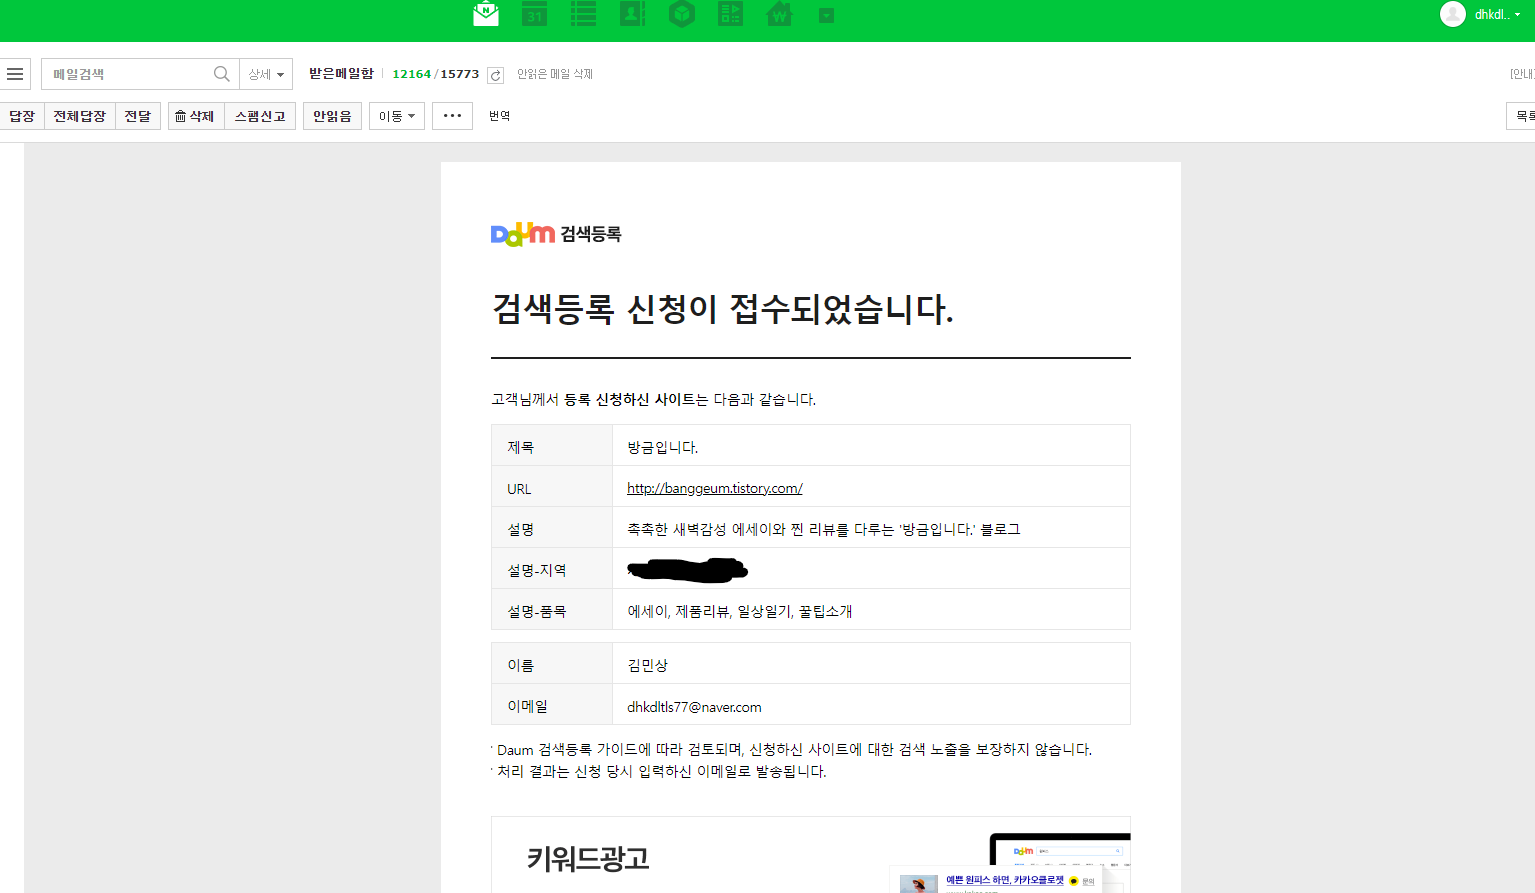
Task: Click the 설명-품목 row label
Action: coord(537,611)
